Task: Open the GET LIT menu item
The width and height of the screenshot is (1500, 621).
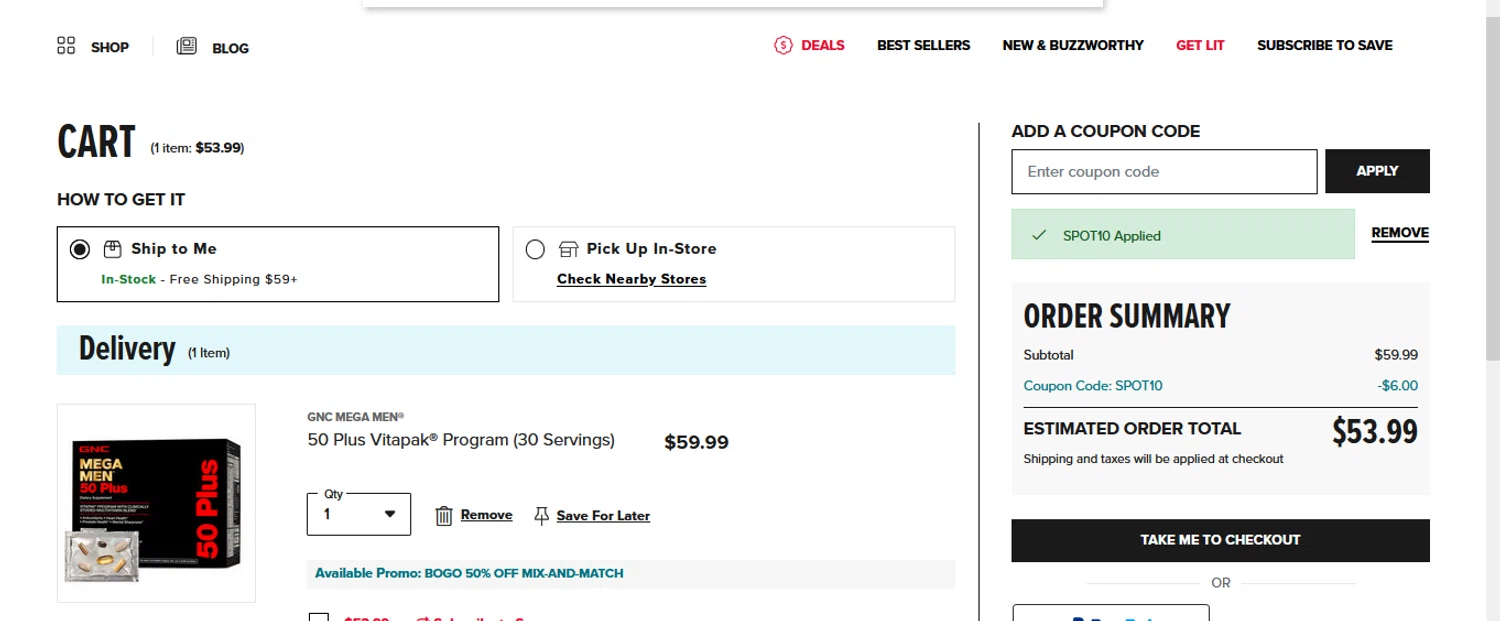Action: point(1200,45)
